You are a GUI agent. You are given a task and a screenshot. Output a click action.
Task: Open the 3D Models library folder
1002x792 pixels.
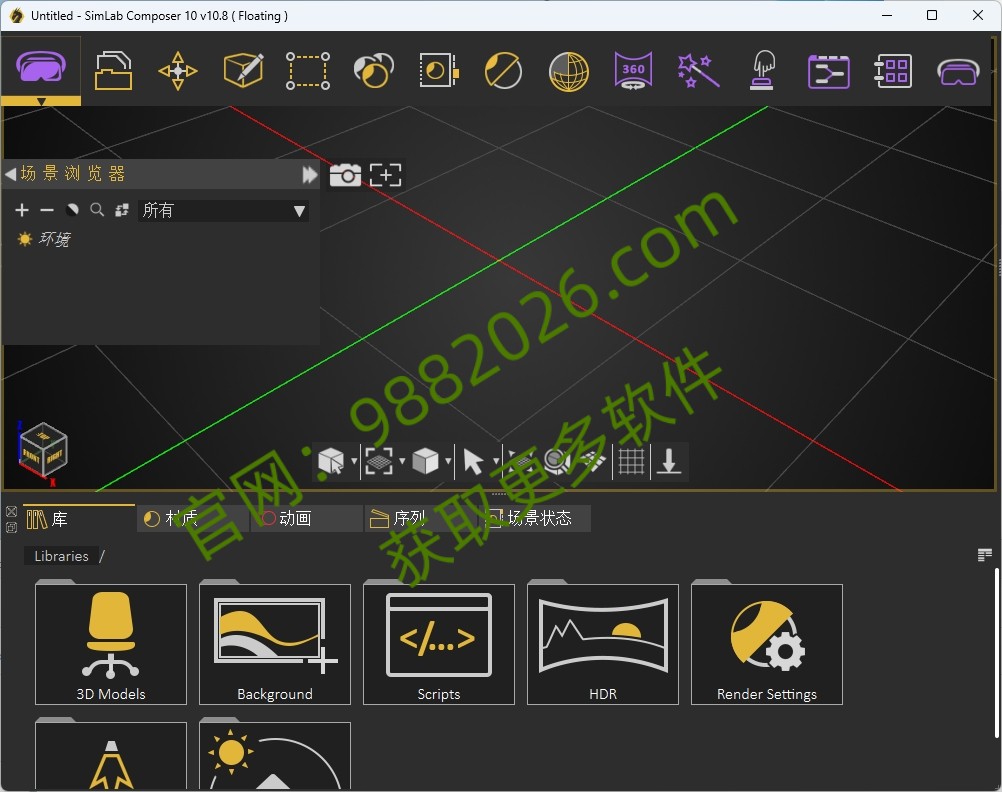click(111, 644)
